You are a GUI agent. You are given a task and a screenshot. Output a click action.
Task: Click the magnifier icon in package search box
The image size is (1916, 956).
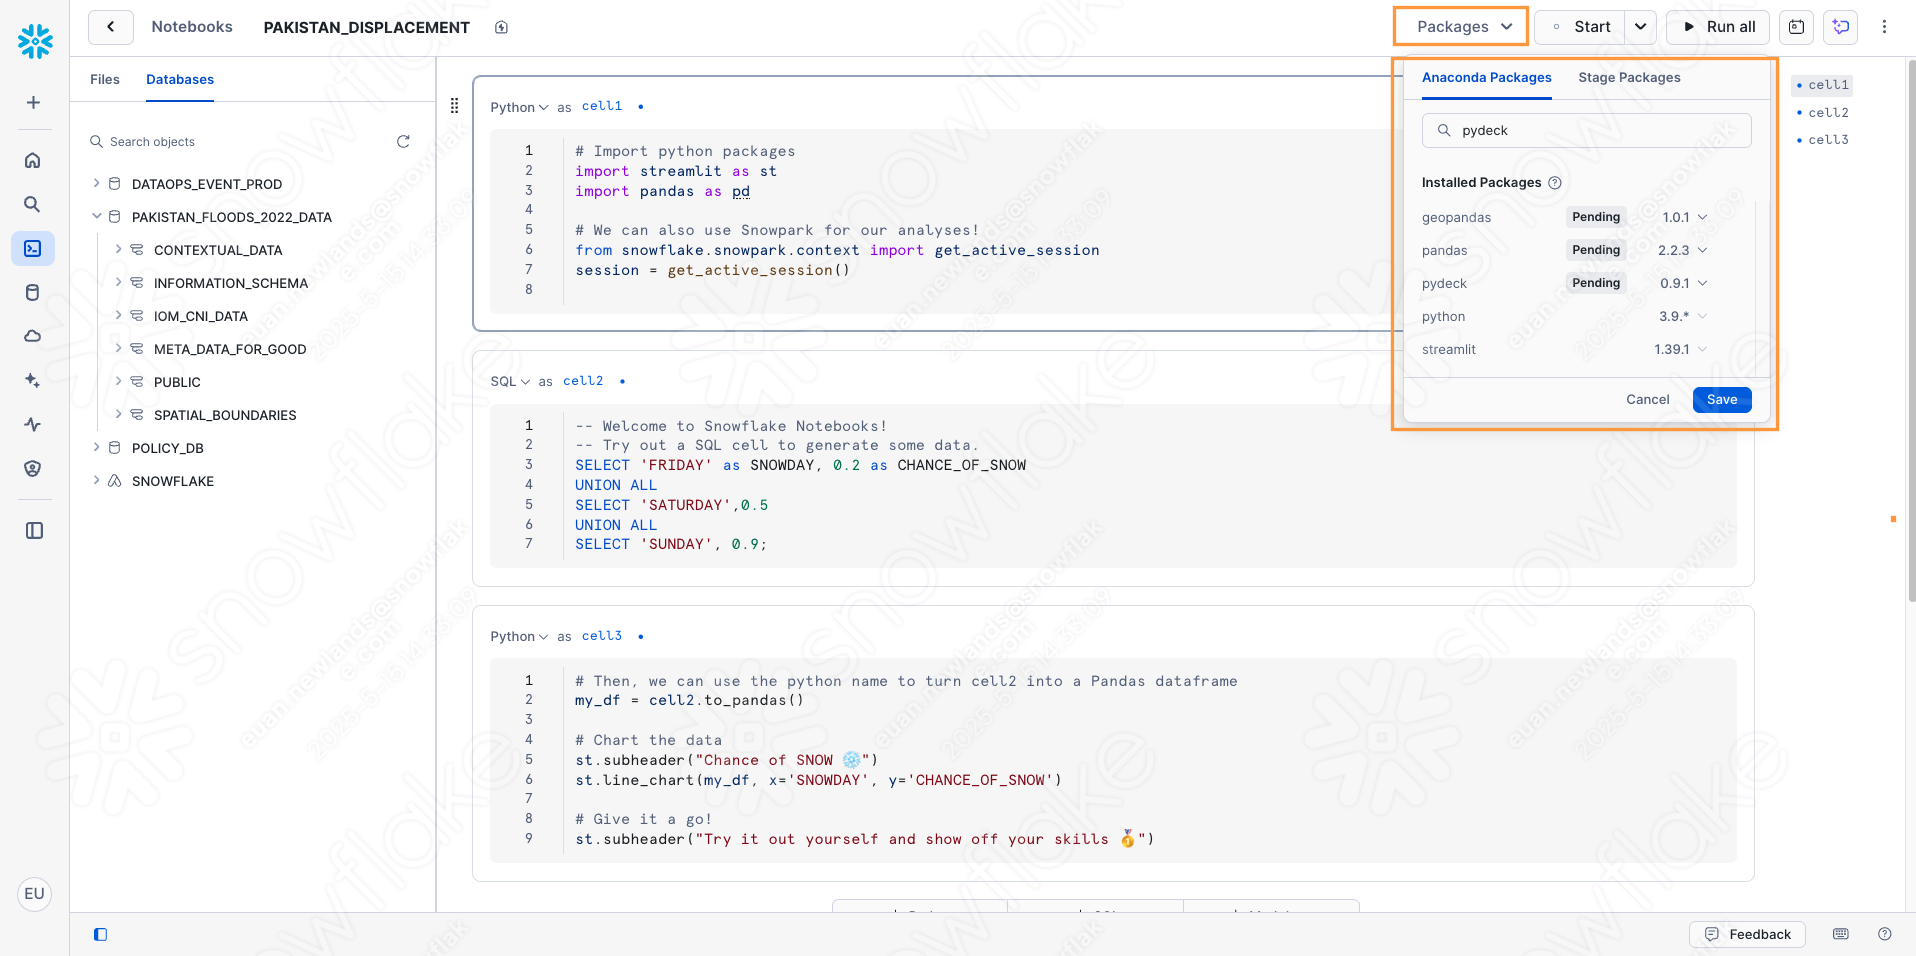coord(1444,130)
